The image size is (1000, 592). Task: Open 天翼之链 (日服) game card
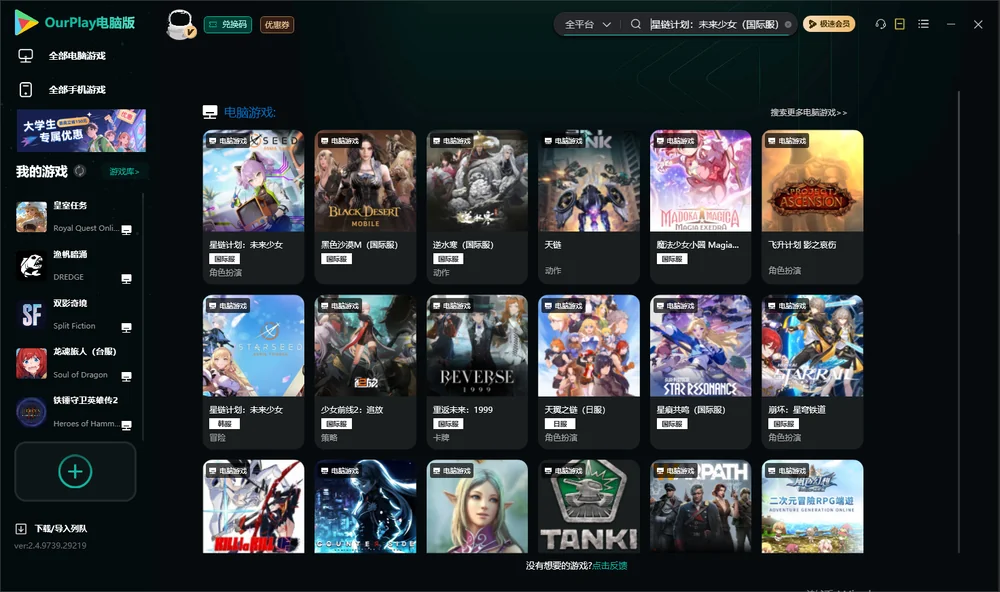pos(589,372)
